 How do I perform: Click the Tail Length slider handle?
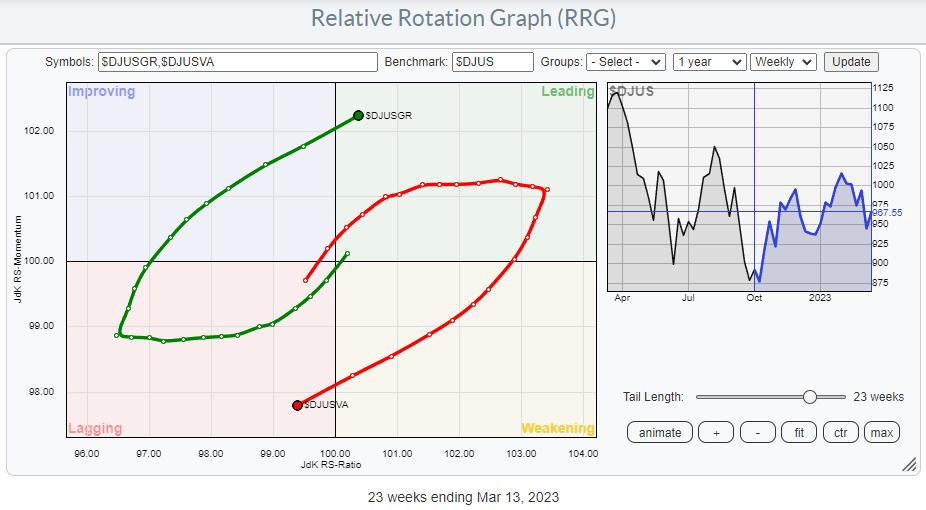(x=810, y=397)
